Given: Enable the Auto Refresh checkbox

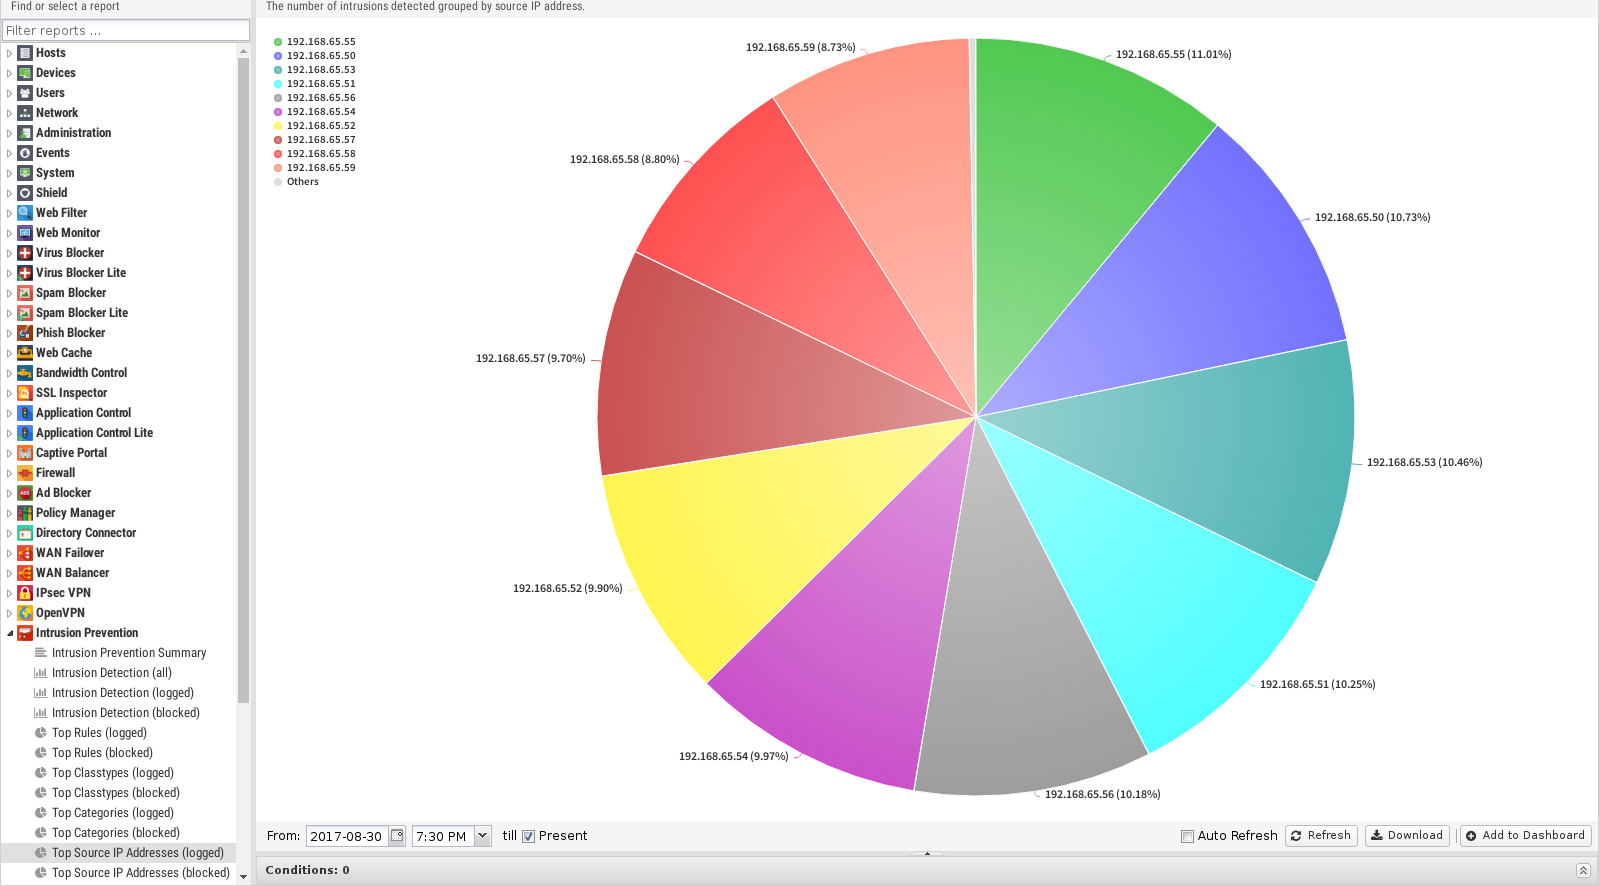Looking at the screenshot, I should click(1187, 836).
